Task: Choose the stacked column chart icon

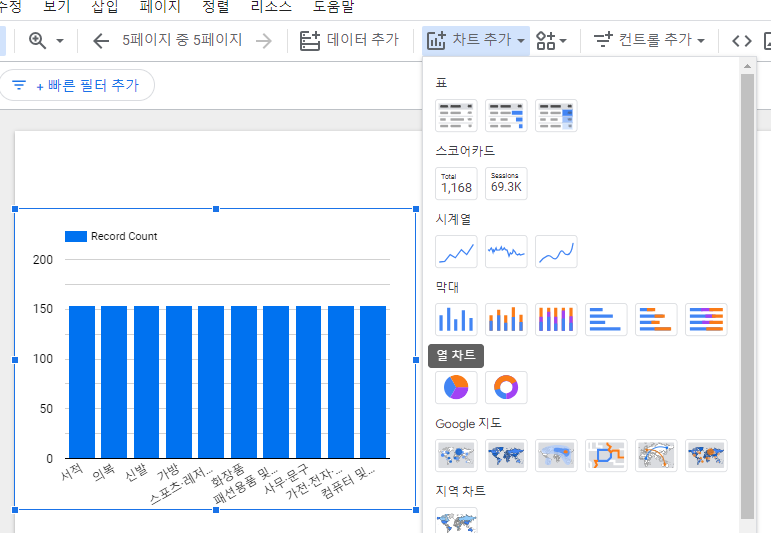Action: [x=506, y=320]
